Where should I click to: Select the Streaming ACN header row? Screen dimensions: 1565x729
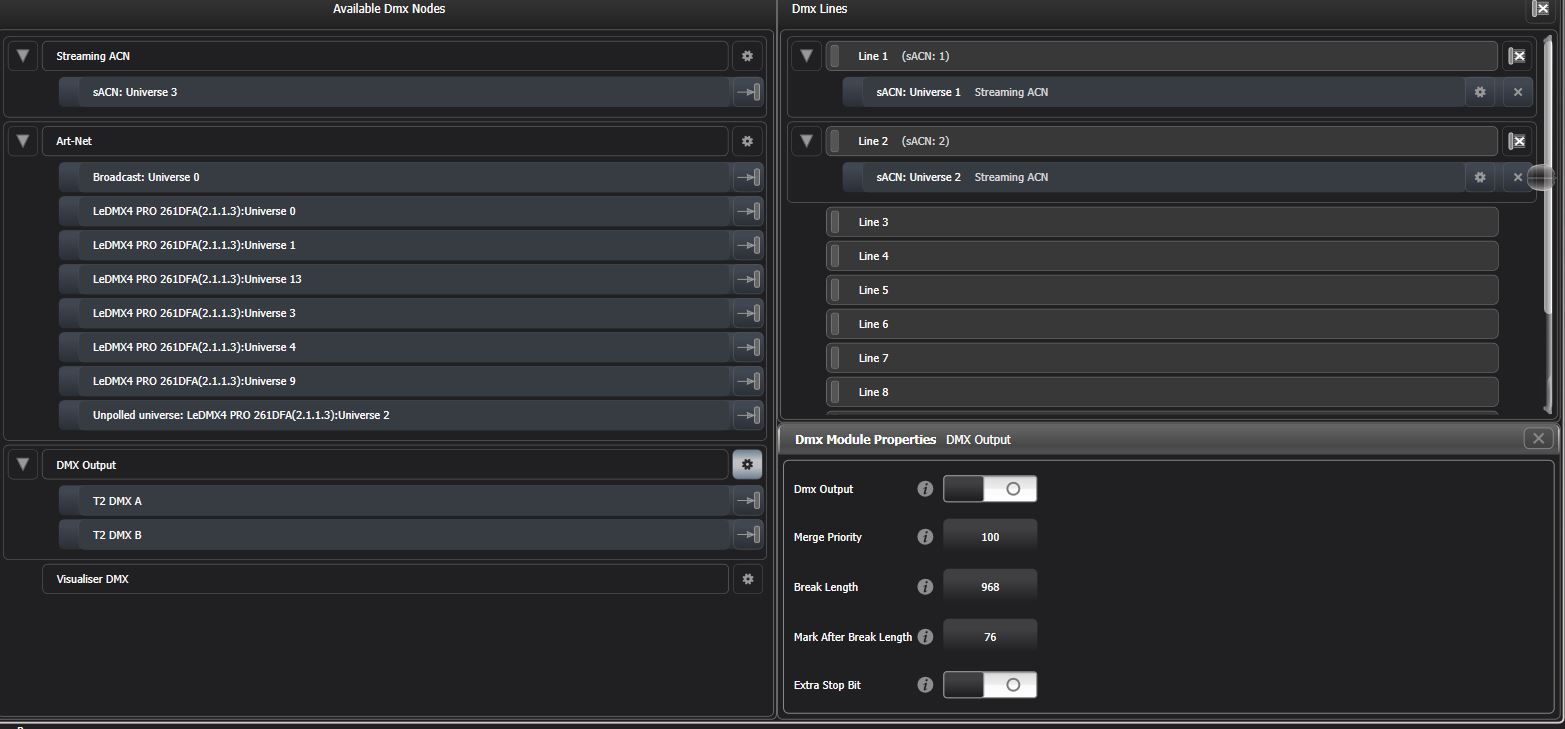point(385,56)
